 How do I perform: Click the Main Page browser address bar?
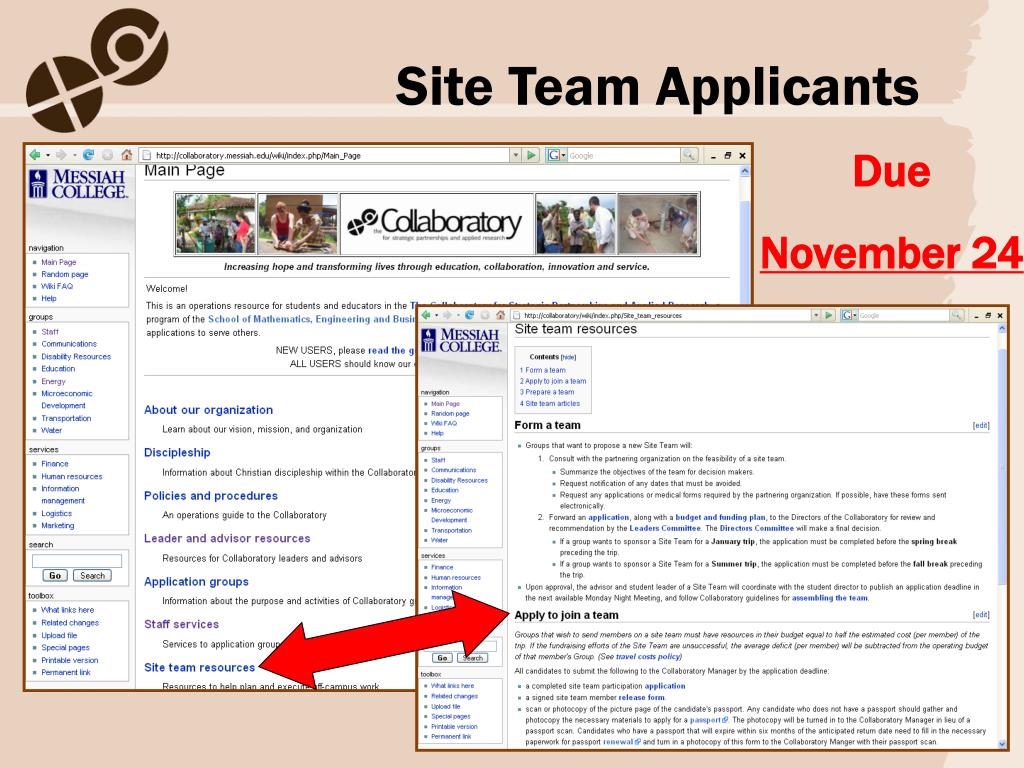tap(325, 155)
